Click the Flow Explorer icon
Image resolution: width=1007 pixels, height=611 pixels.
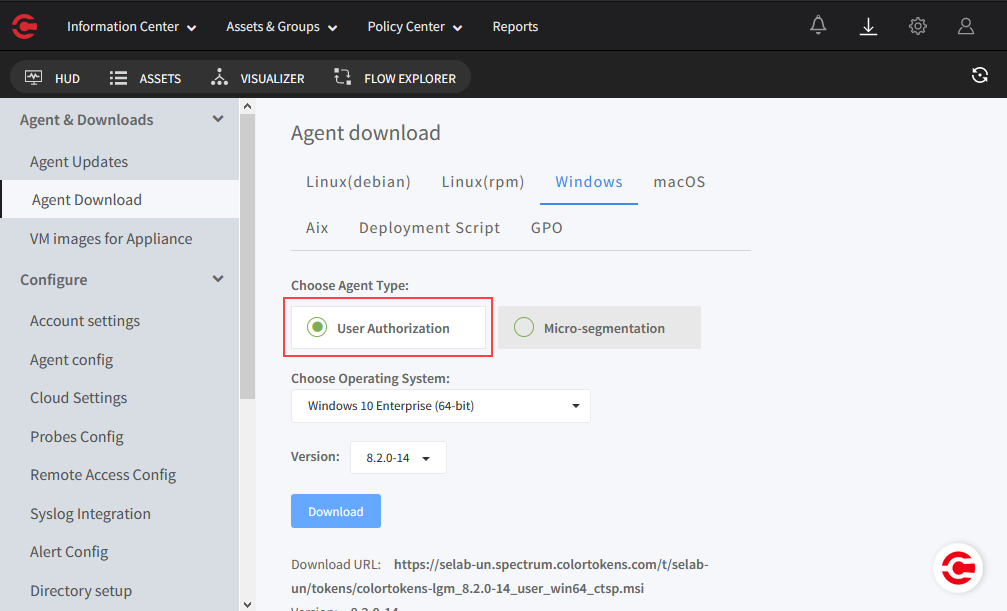point(342,77)
